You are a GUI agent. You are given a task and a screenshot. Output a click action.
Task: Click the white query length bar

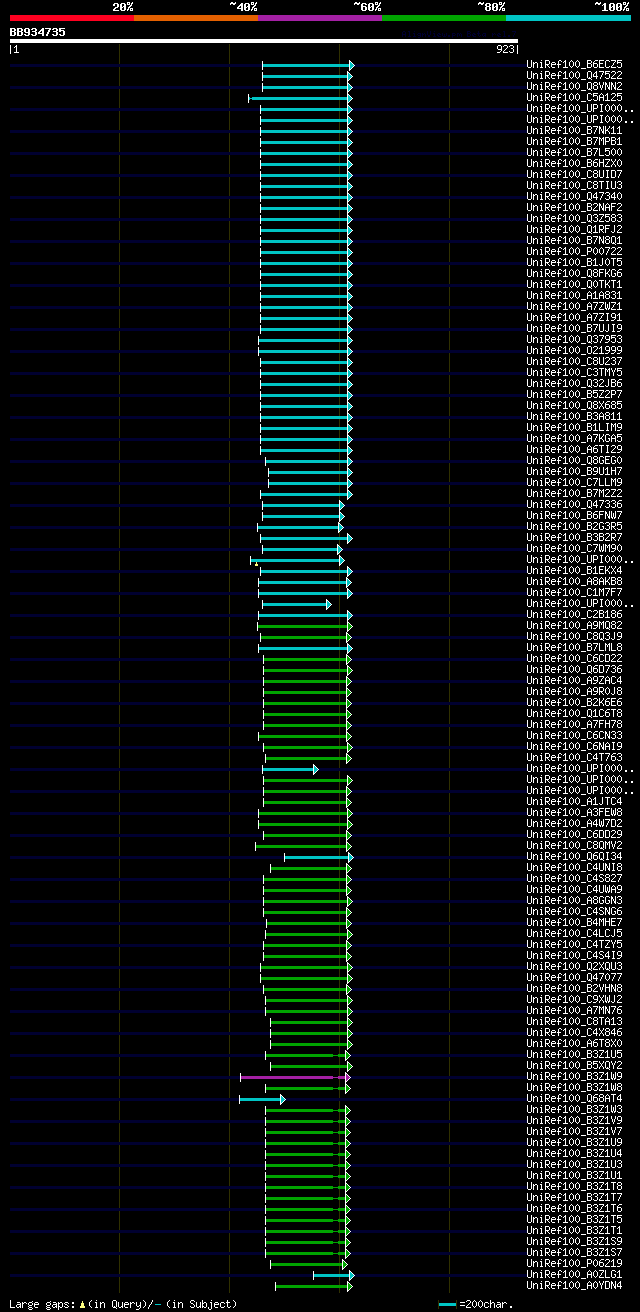(x=264, y=41)
